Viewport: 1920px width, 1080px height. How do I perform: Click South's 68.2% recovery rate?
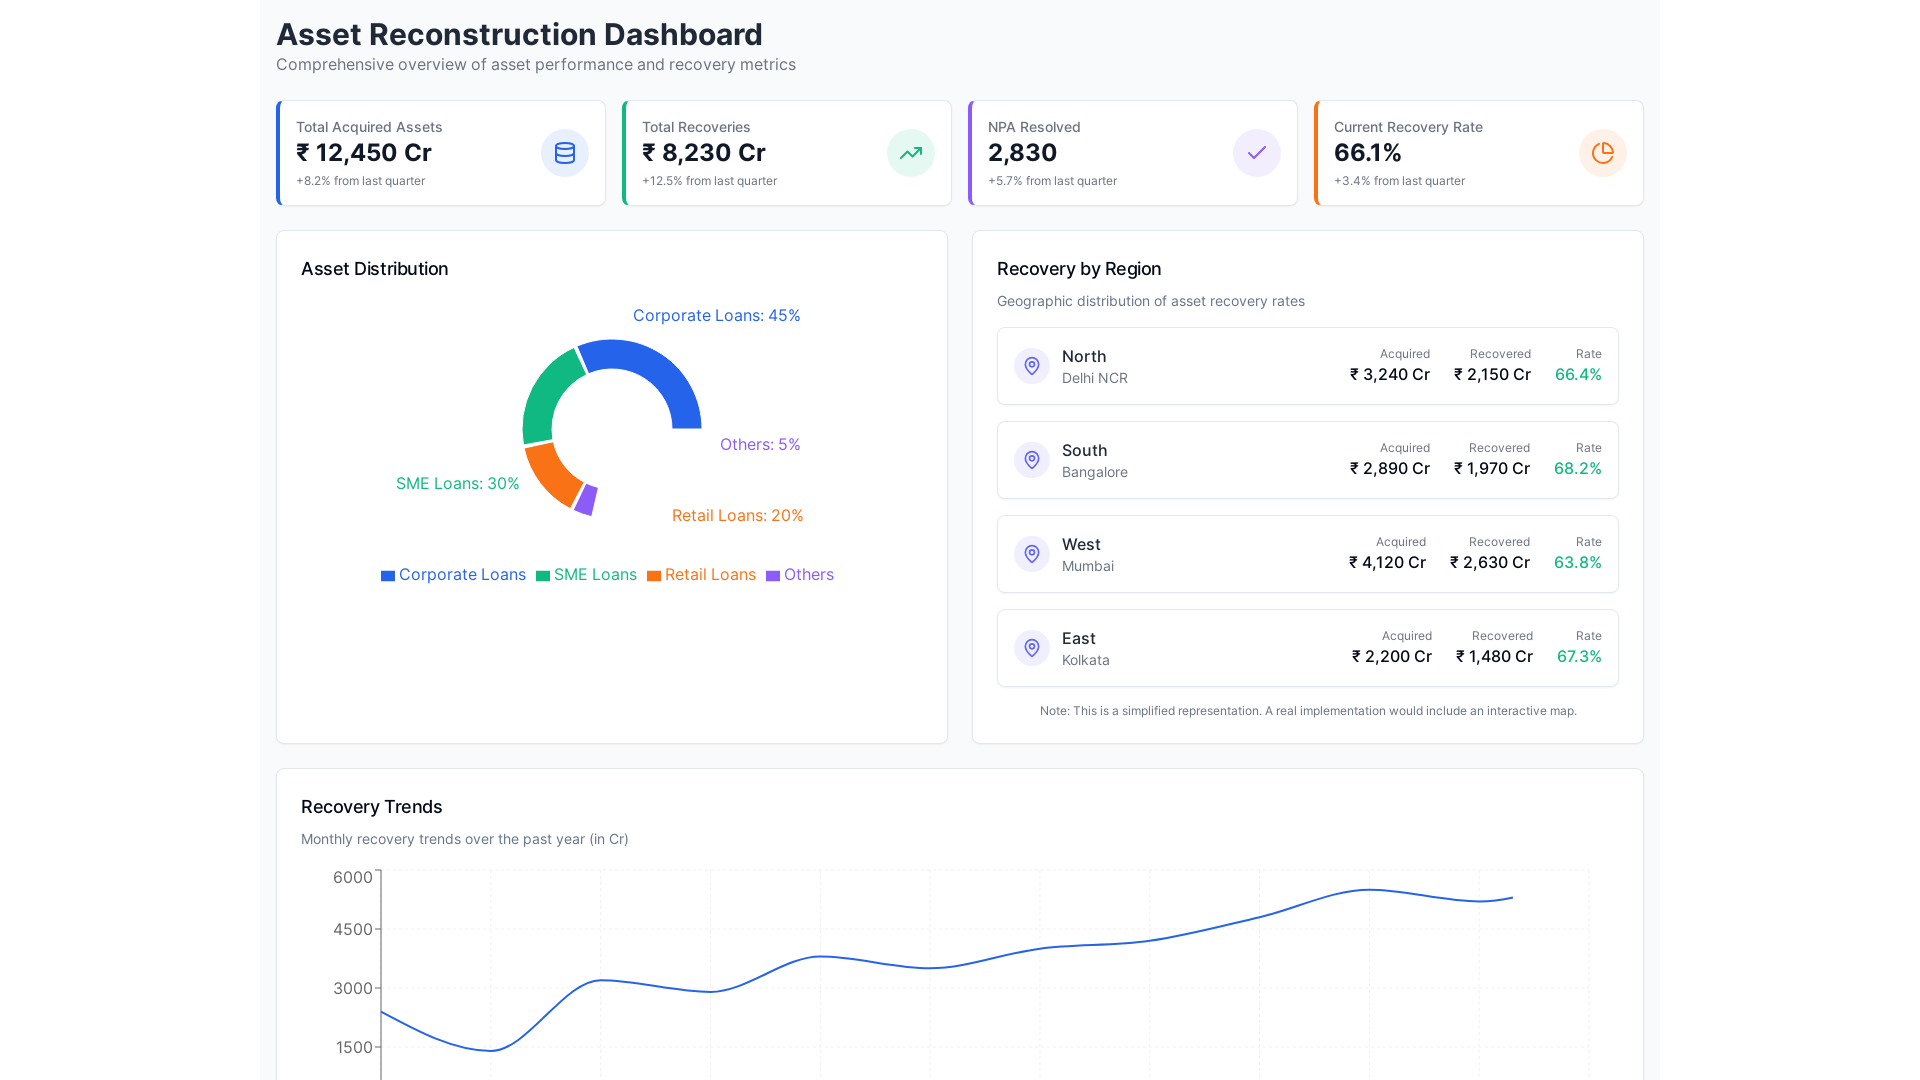1578,469
